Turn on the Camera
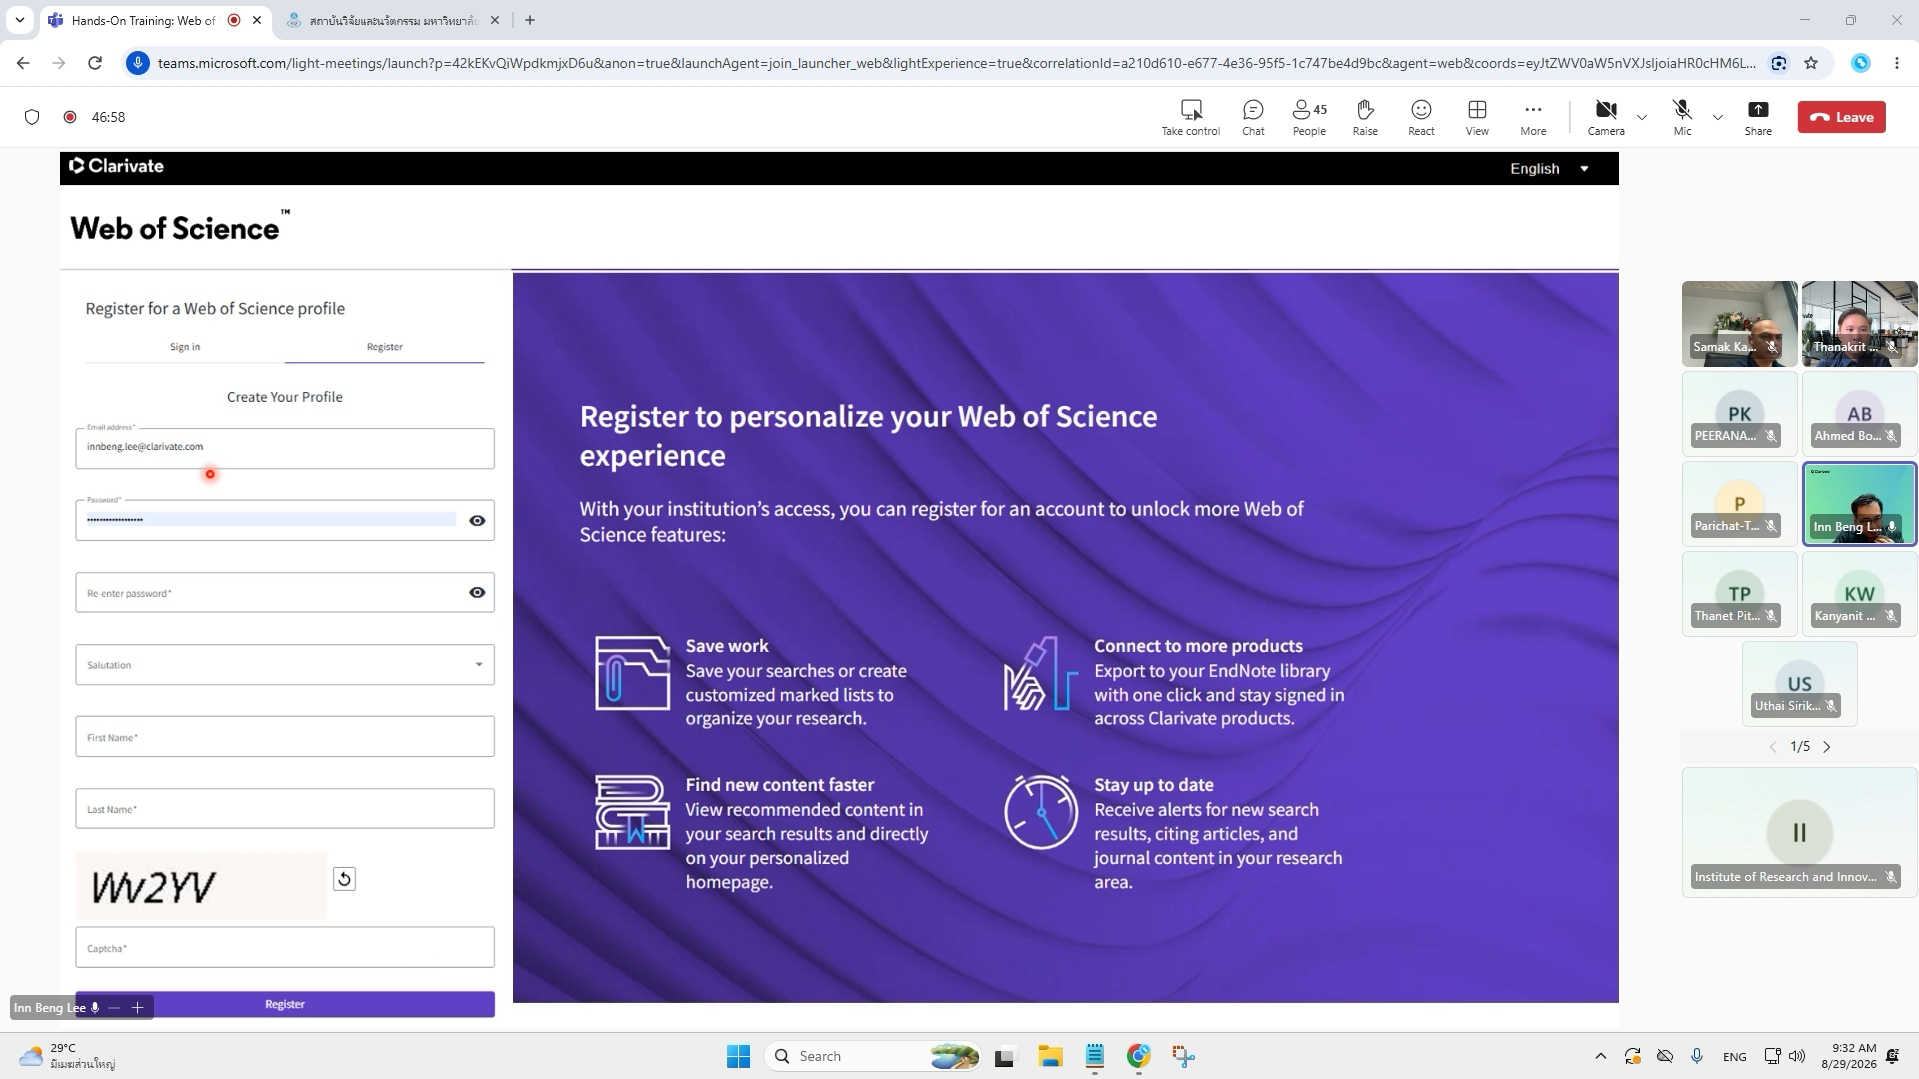1919x1079 pixels. coord(1606,117)
